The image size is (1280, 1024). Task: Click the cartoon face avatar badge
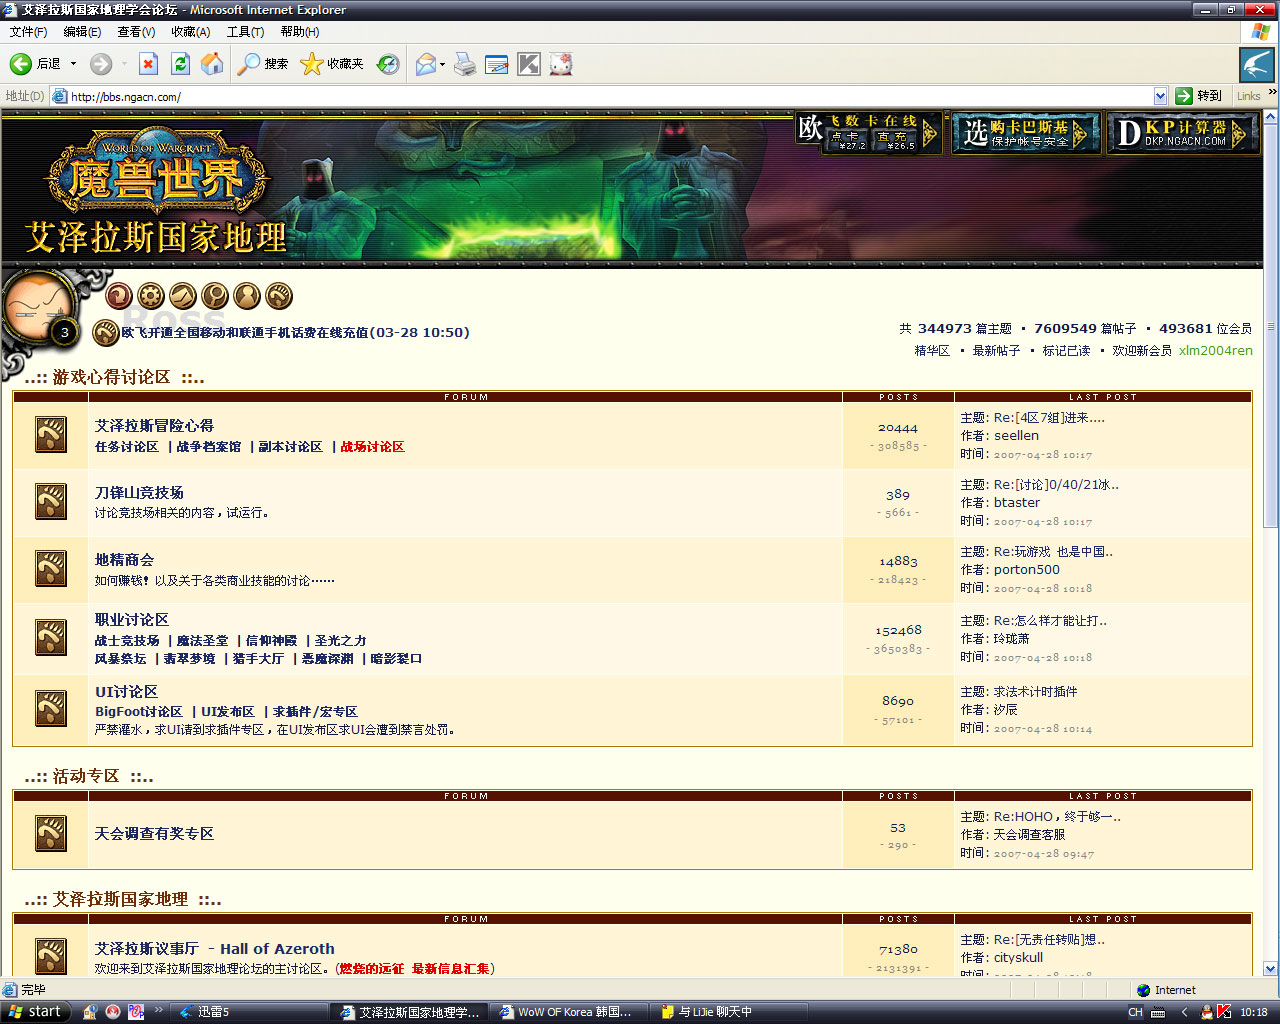[x=40, y=310]
